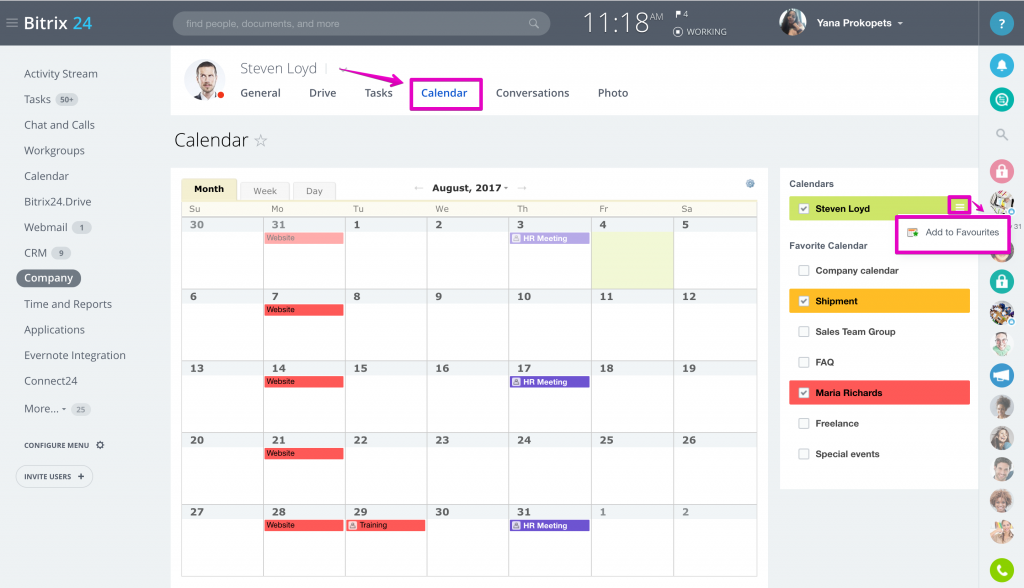
Task: Toggle the hamburger main menu icon
Action: [12, 23]
